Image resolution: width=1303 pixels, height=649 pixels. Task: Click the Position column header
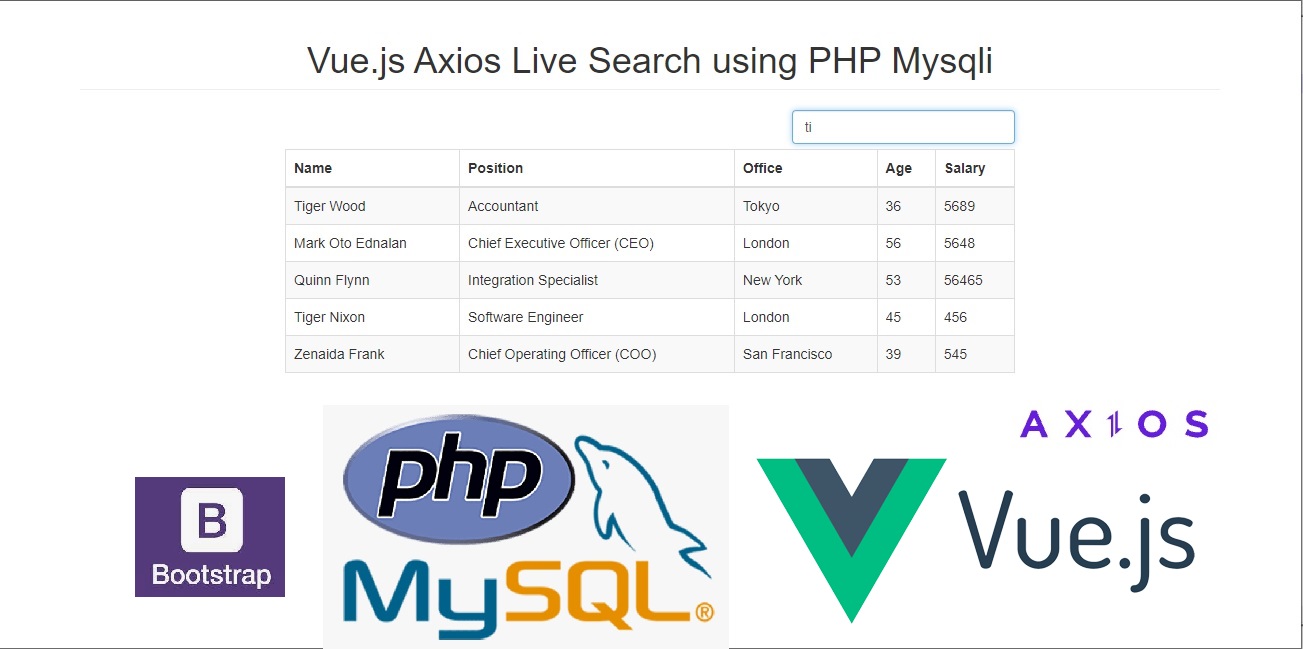597,168
